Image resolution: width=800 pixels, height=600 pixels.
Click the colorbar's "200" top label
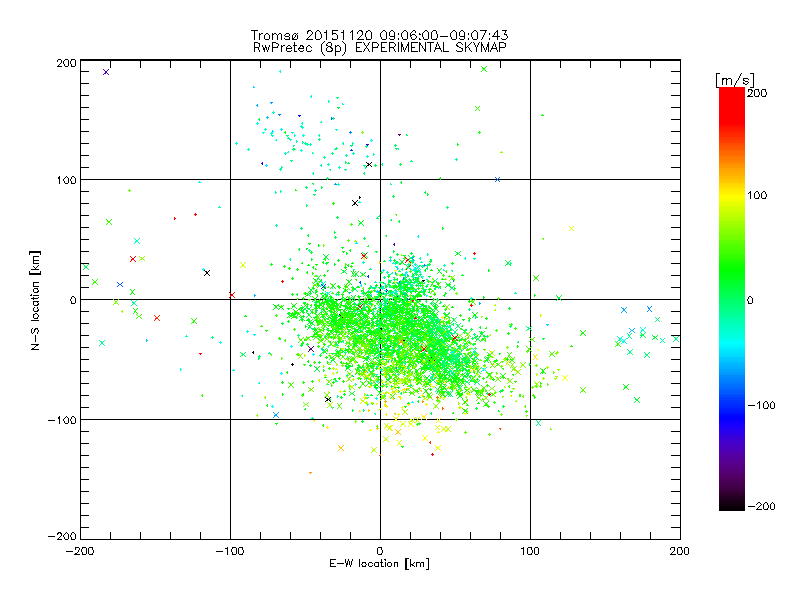pos(757,93)
